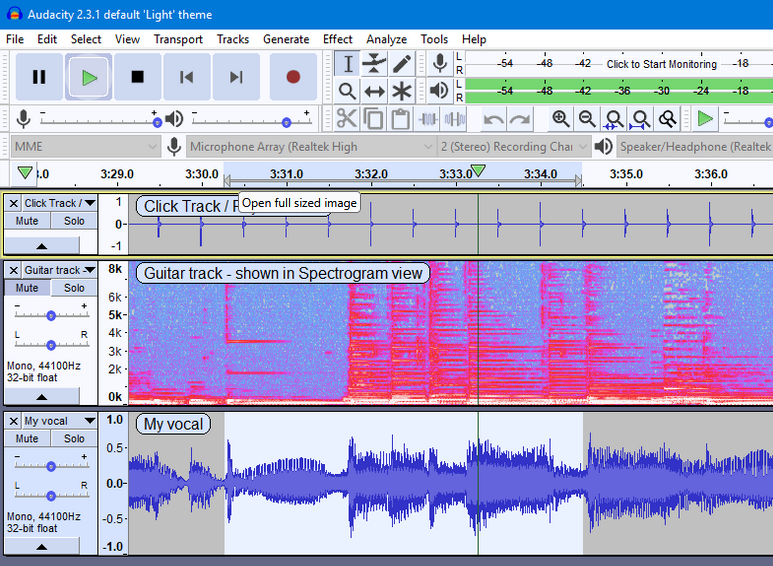
Task: Start playback with the Play button
Action: coord(89,77)
